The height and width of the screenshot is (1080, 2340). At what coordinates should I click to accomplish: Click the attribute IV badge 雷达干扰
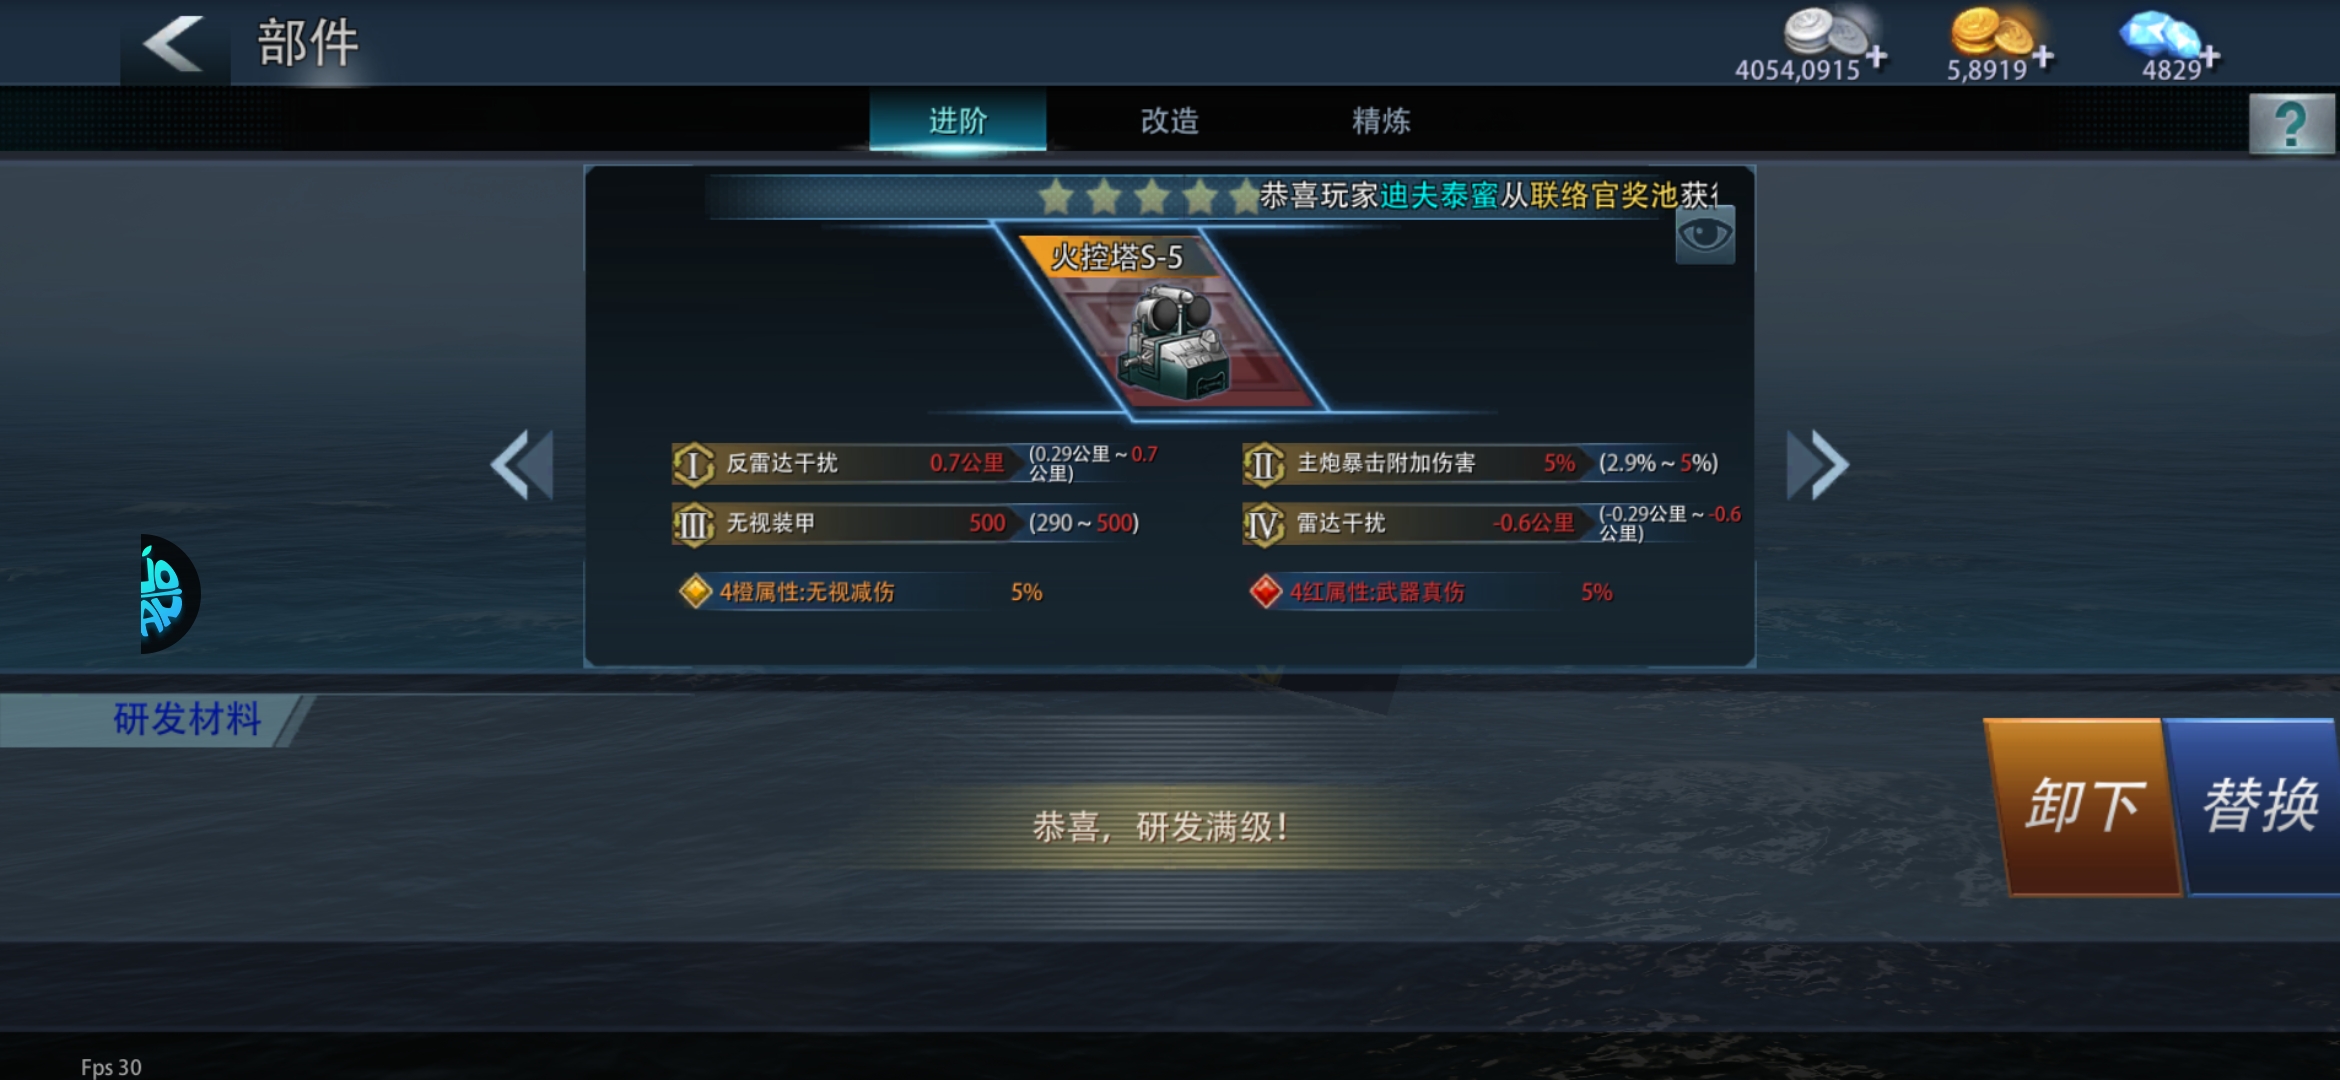tap(1264, 524)
